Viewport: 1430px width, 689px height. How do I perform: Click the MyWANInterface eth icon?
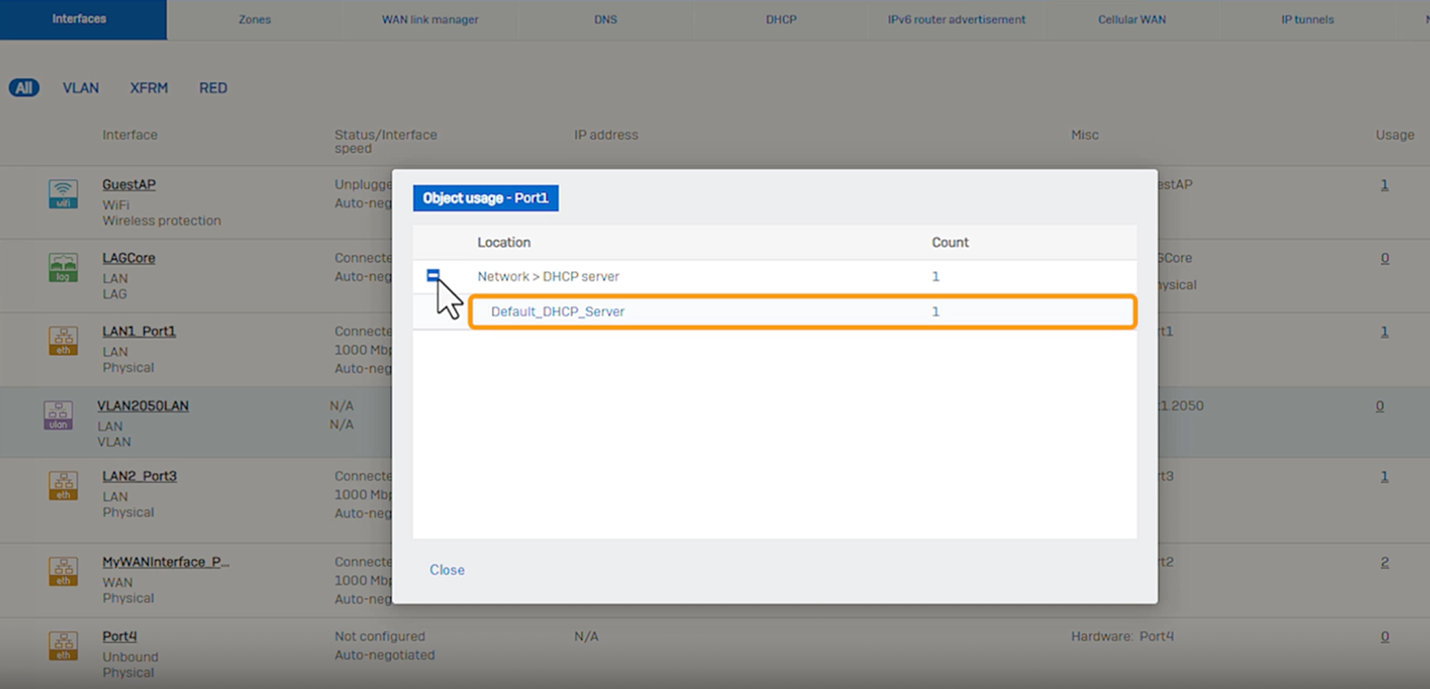(63, 571)
